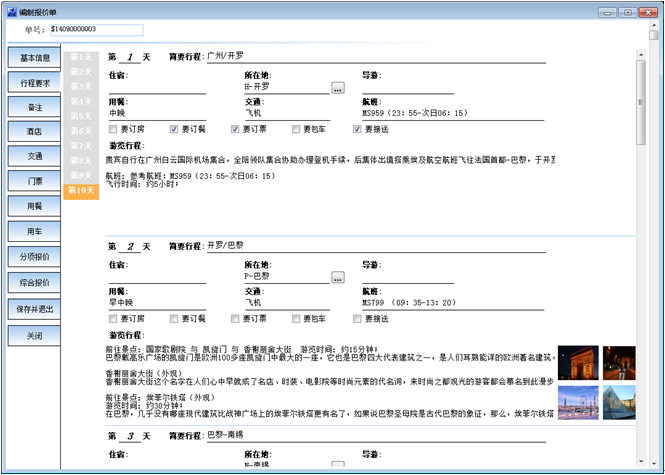Click text 飞行时间: 约5小时
The image size is (665, 475).
click(142, 184)
